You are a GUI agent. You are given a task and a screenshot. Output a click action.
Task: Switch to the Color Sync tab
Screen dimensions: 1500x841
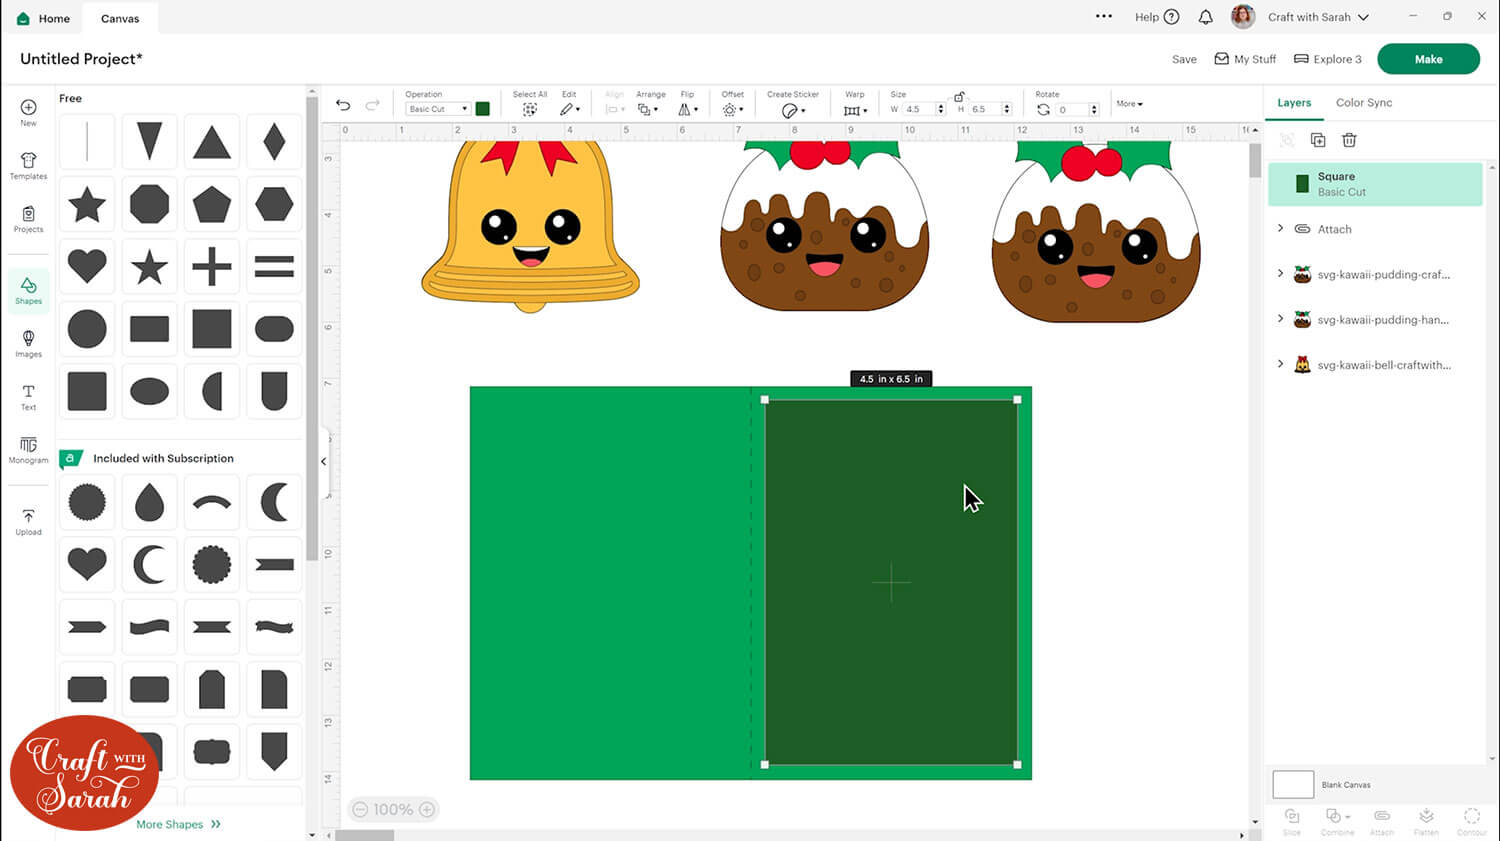coord(1363,103)
